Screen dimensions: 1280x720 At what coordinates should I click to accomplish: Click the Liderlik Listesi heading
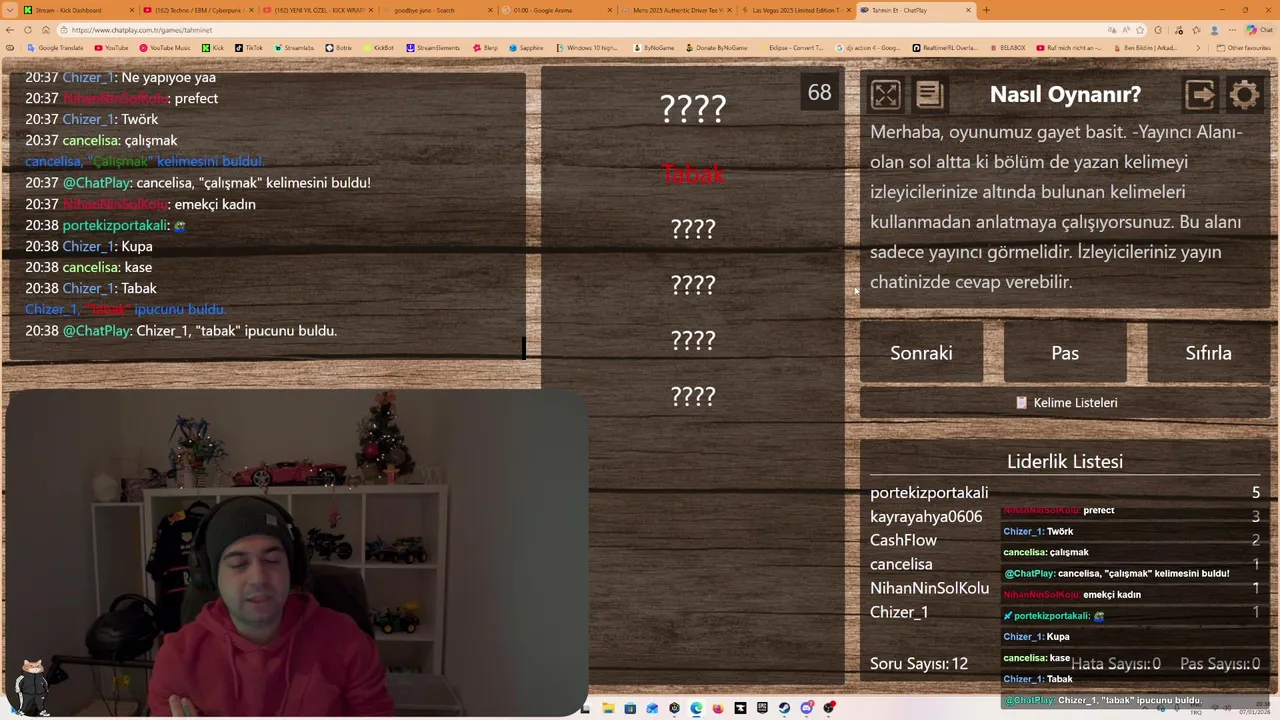pos(1065,461)
